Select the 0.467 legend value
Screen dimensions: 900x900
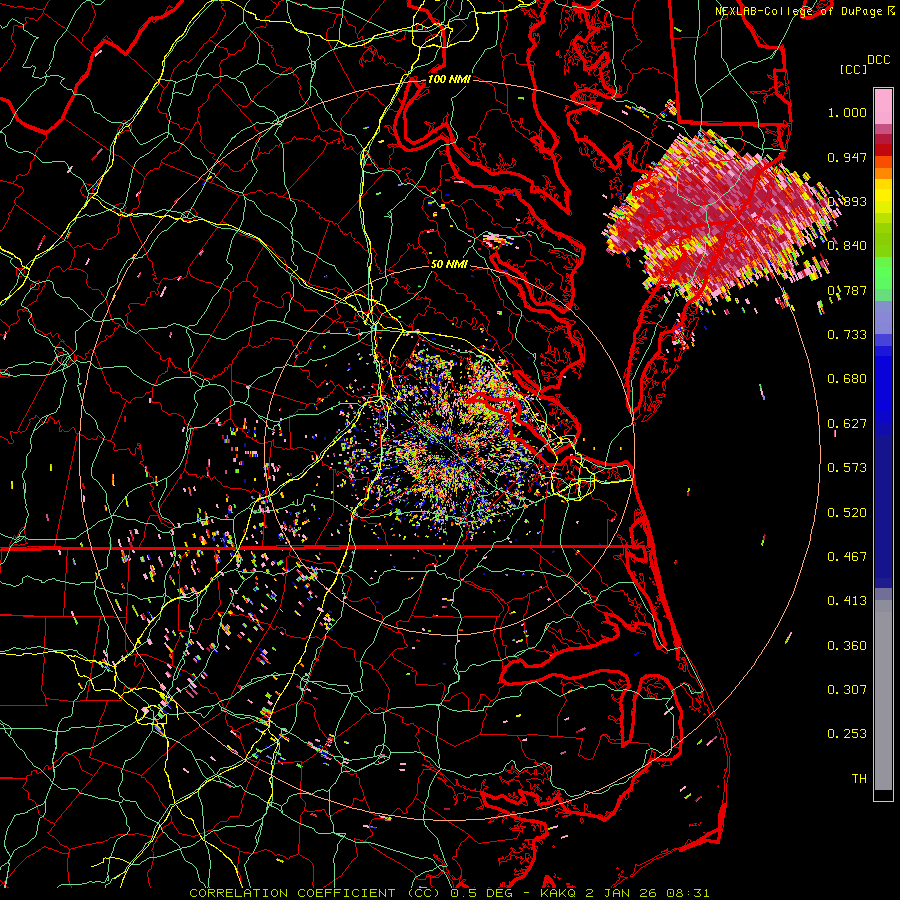[x=847, y=557]
